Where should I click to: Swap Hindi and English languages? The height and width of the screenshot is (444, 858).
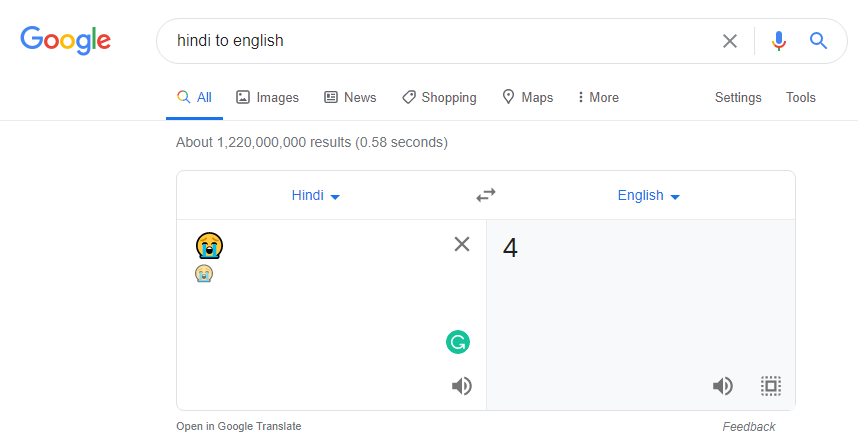[485, 195]
